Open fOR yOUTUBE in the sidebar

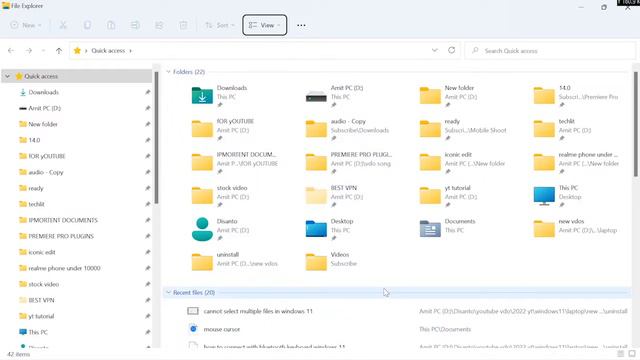tap(47, 156)
